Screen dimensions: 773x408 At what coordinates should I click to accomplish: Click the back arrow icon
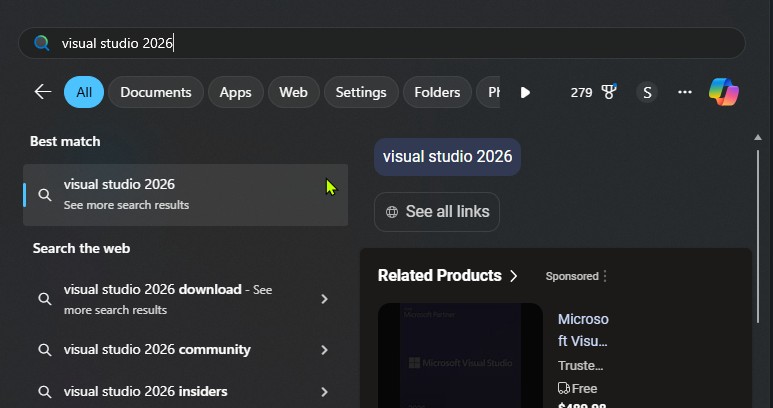tap(43, 92)
